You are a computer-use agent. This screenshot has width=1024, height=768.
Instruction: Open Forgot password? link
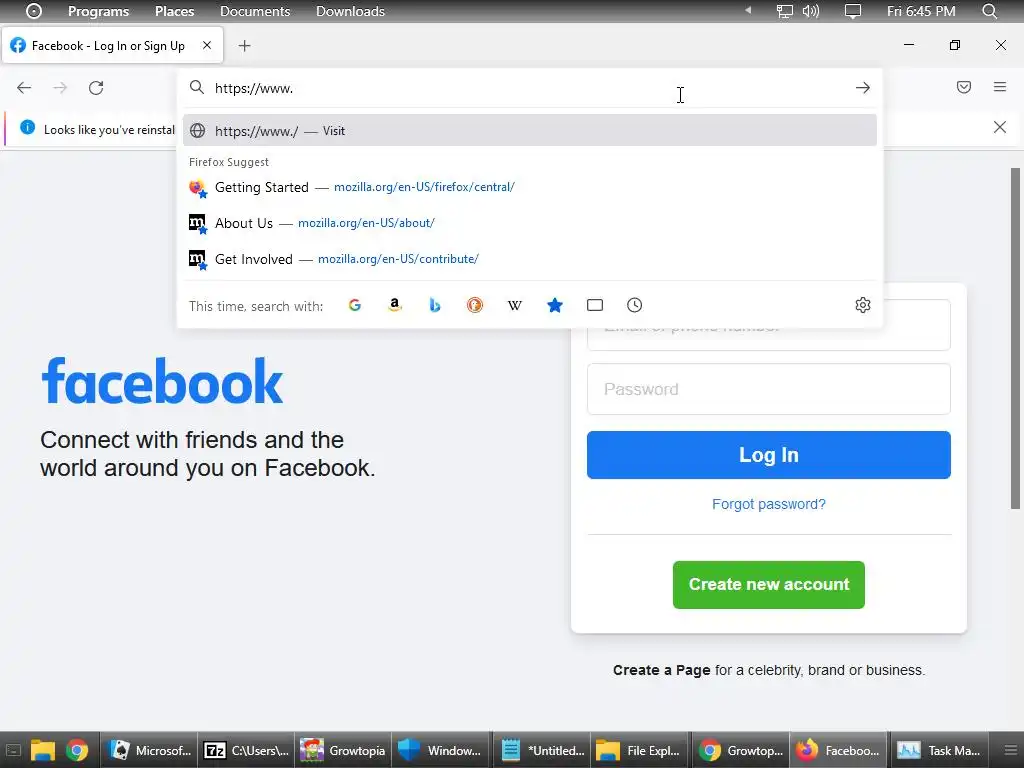769,504
